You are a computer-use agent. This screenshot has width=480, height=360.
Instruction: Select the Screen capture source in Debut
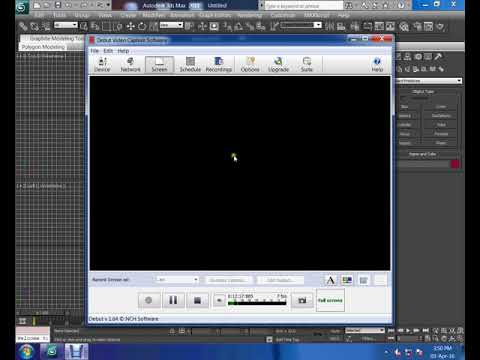pyautogui.click(x=159, y=65)
